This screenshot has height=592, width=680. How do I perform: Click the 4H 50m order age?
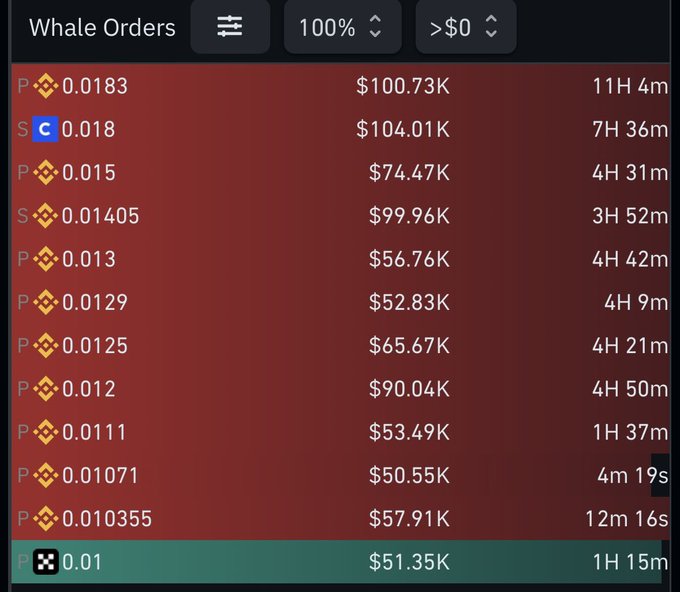point(631,389)
